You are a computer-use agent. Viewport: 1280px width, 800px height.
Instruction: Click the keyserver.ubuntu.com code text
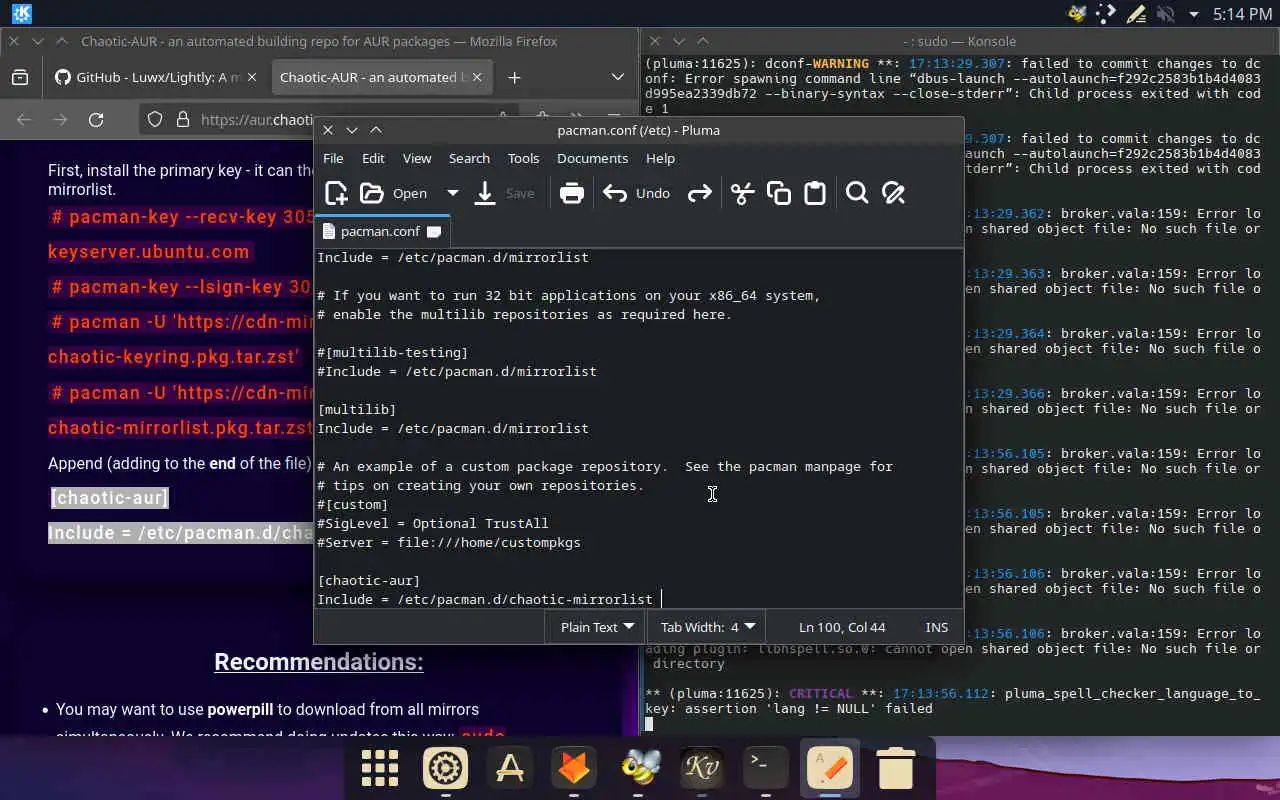[149, 252]
